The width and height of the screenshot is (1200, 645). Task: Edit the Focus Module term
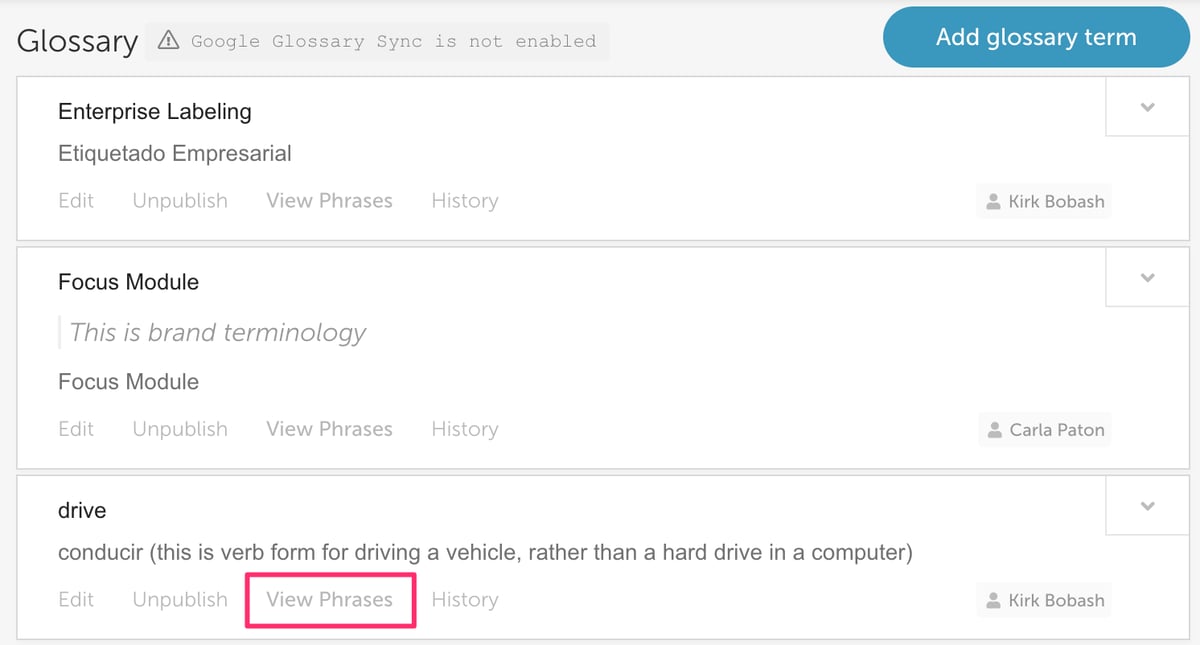[76, 429]
